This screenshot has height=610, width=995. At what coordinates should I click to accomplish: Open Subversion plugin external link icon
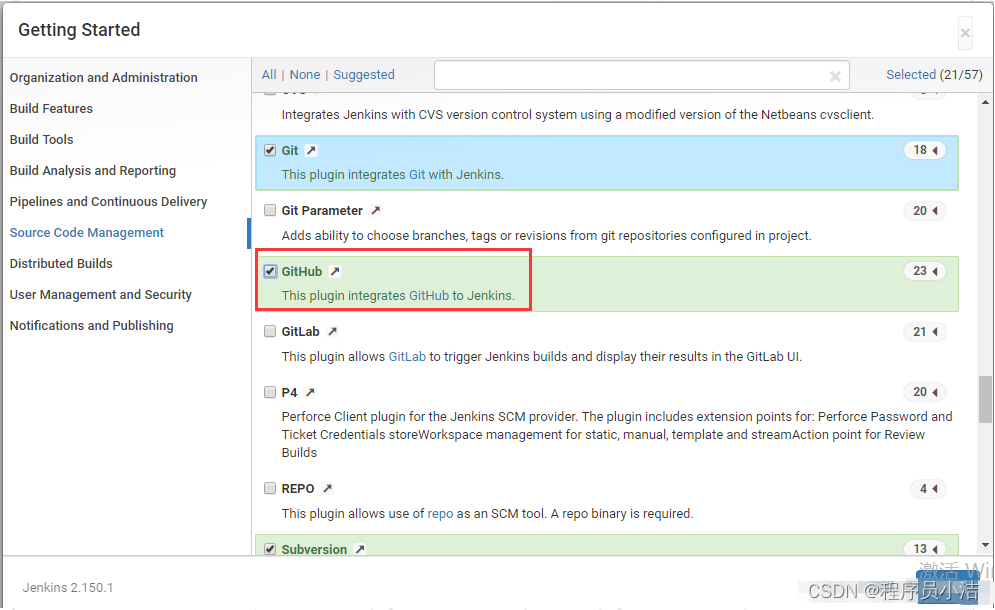pos(360,549)
